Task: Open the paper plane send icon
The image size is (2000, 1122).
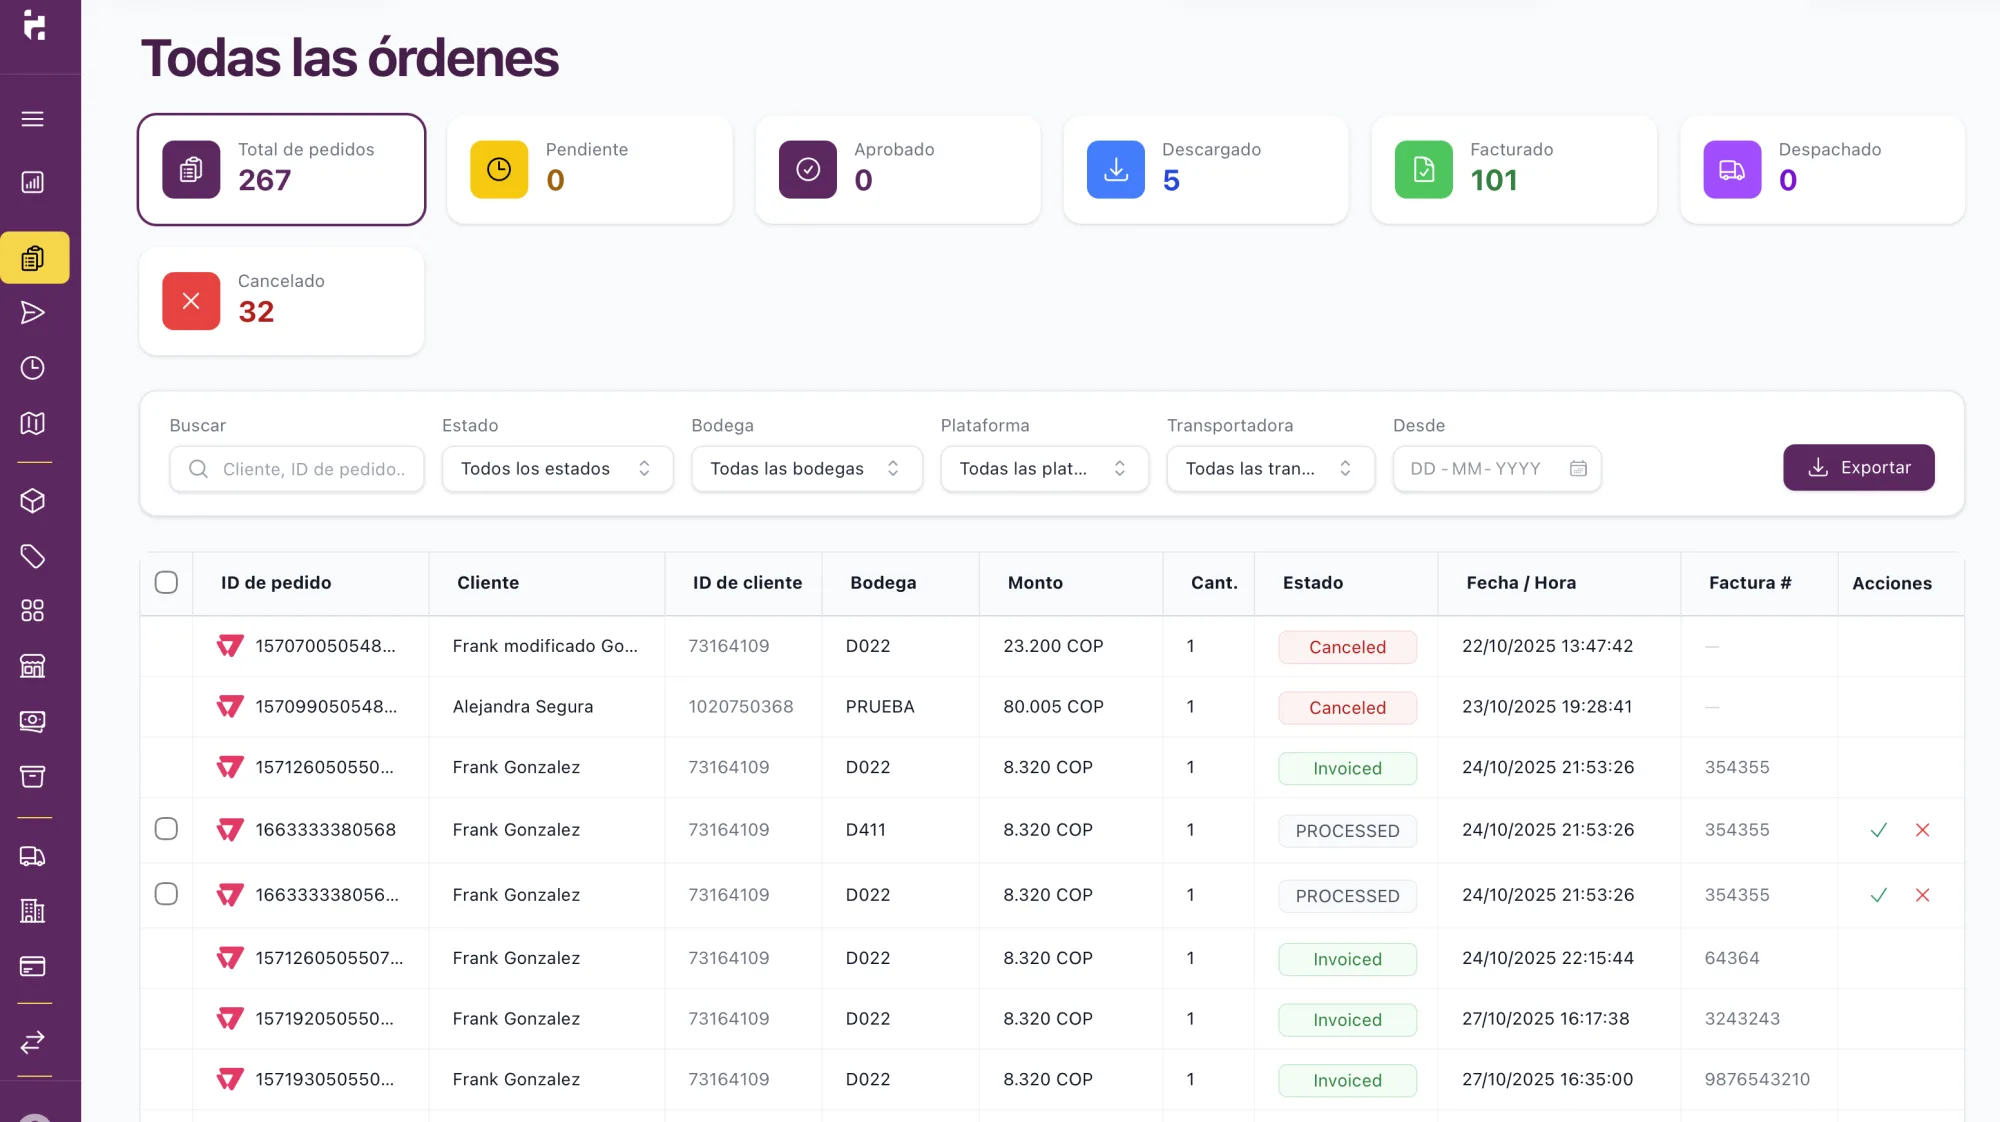Action: [33, 313]
